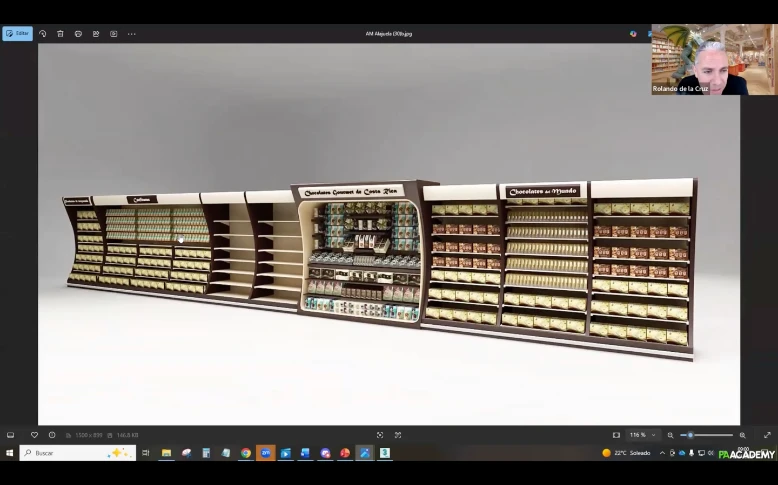Viewport: 778px width, 485px height.
Task: Switch to the Zoom app in taskbar
Action: tap(266, 453)
